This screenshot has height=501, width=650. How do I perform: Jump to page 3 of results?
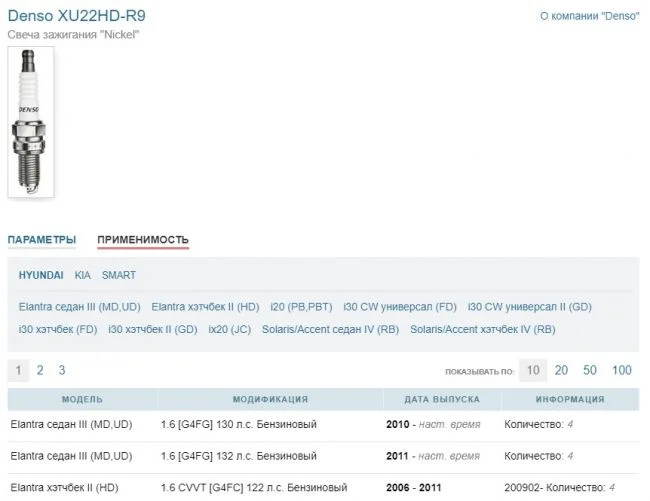point(62,370)
